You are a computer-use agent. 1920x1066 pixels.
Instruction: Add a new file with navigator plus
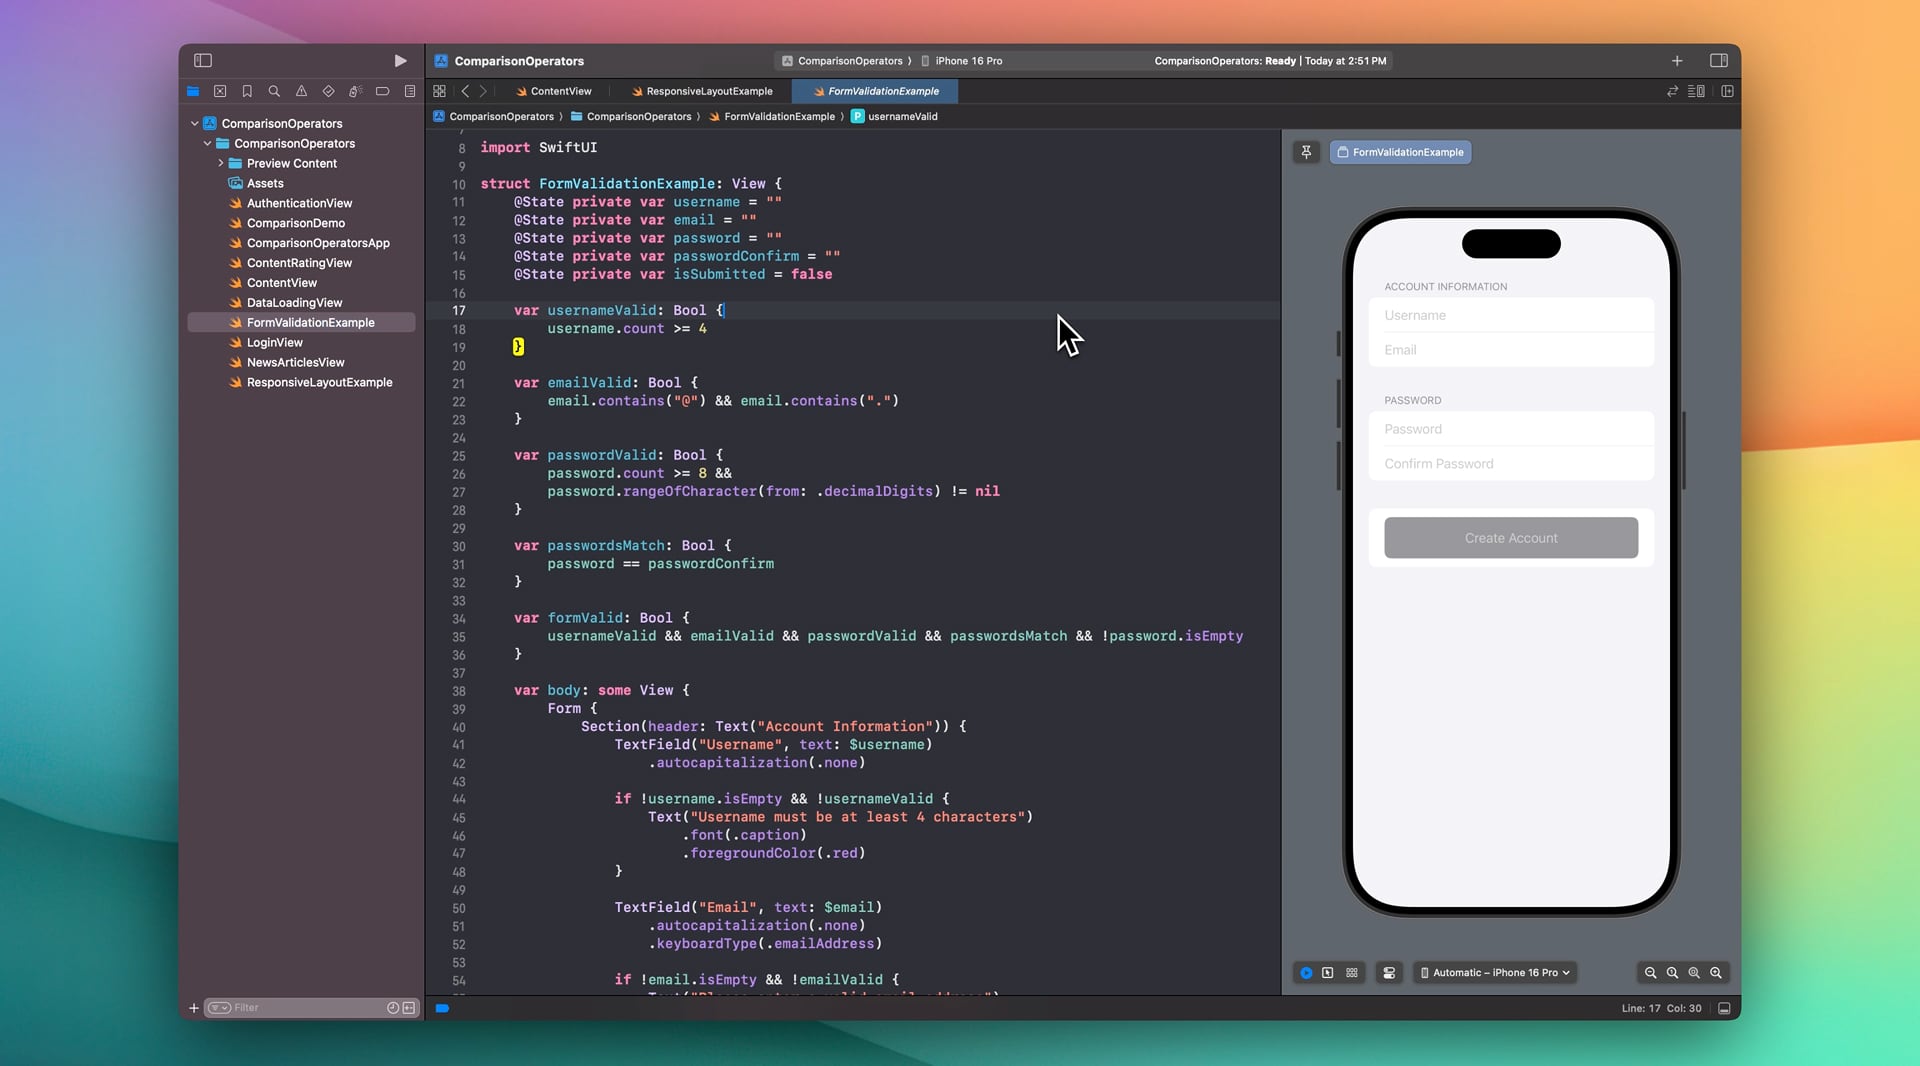pyautogui.click(x=194, y=1008)
